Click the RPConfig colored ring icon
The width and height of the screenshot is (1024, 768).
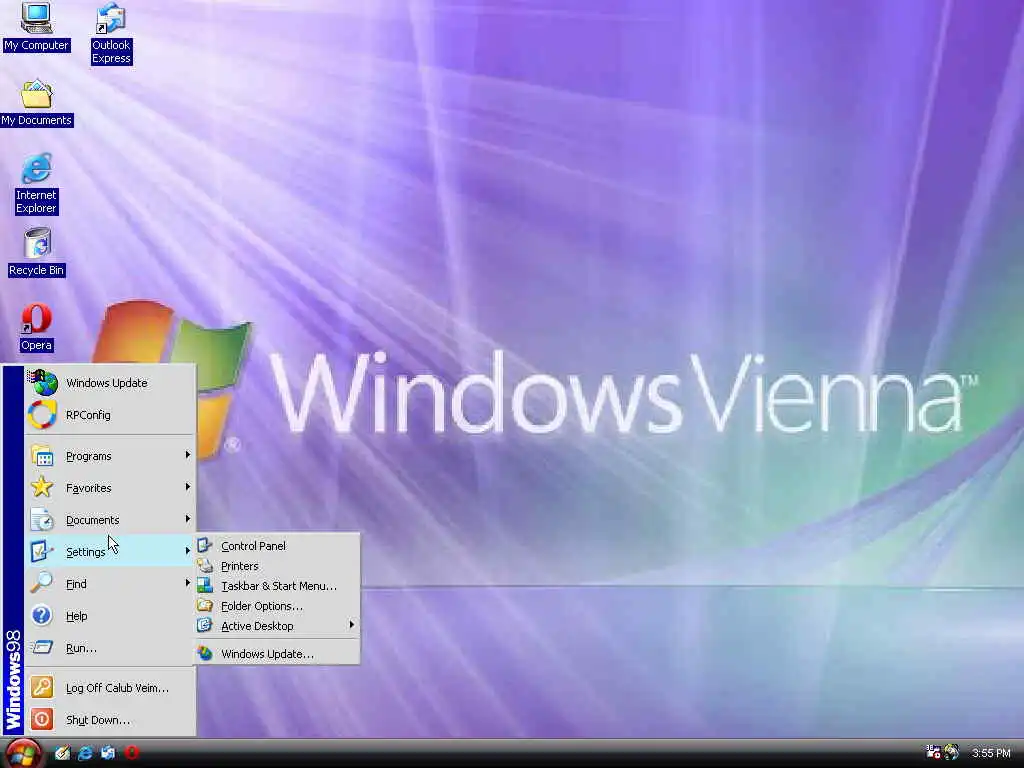[x=42, y=415]
